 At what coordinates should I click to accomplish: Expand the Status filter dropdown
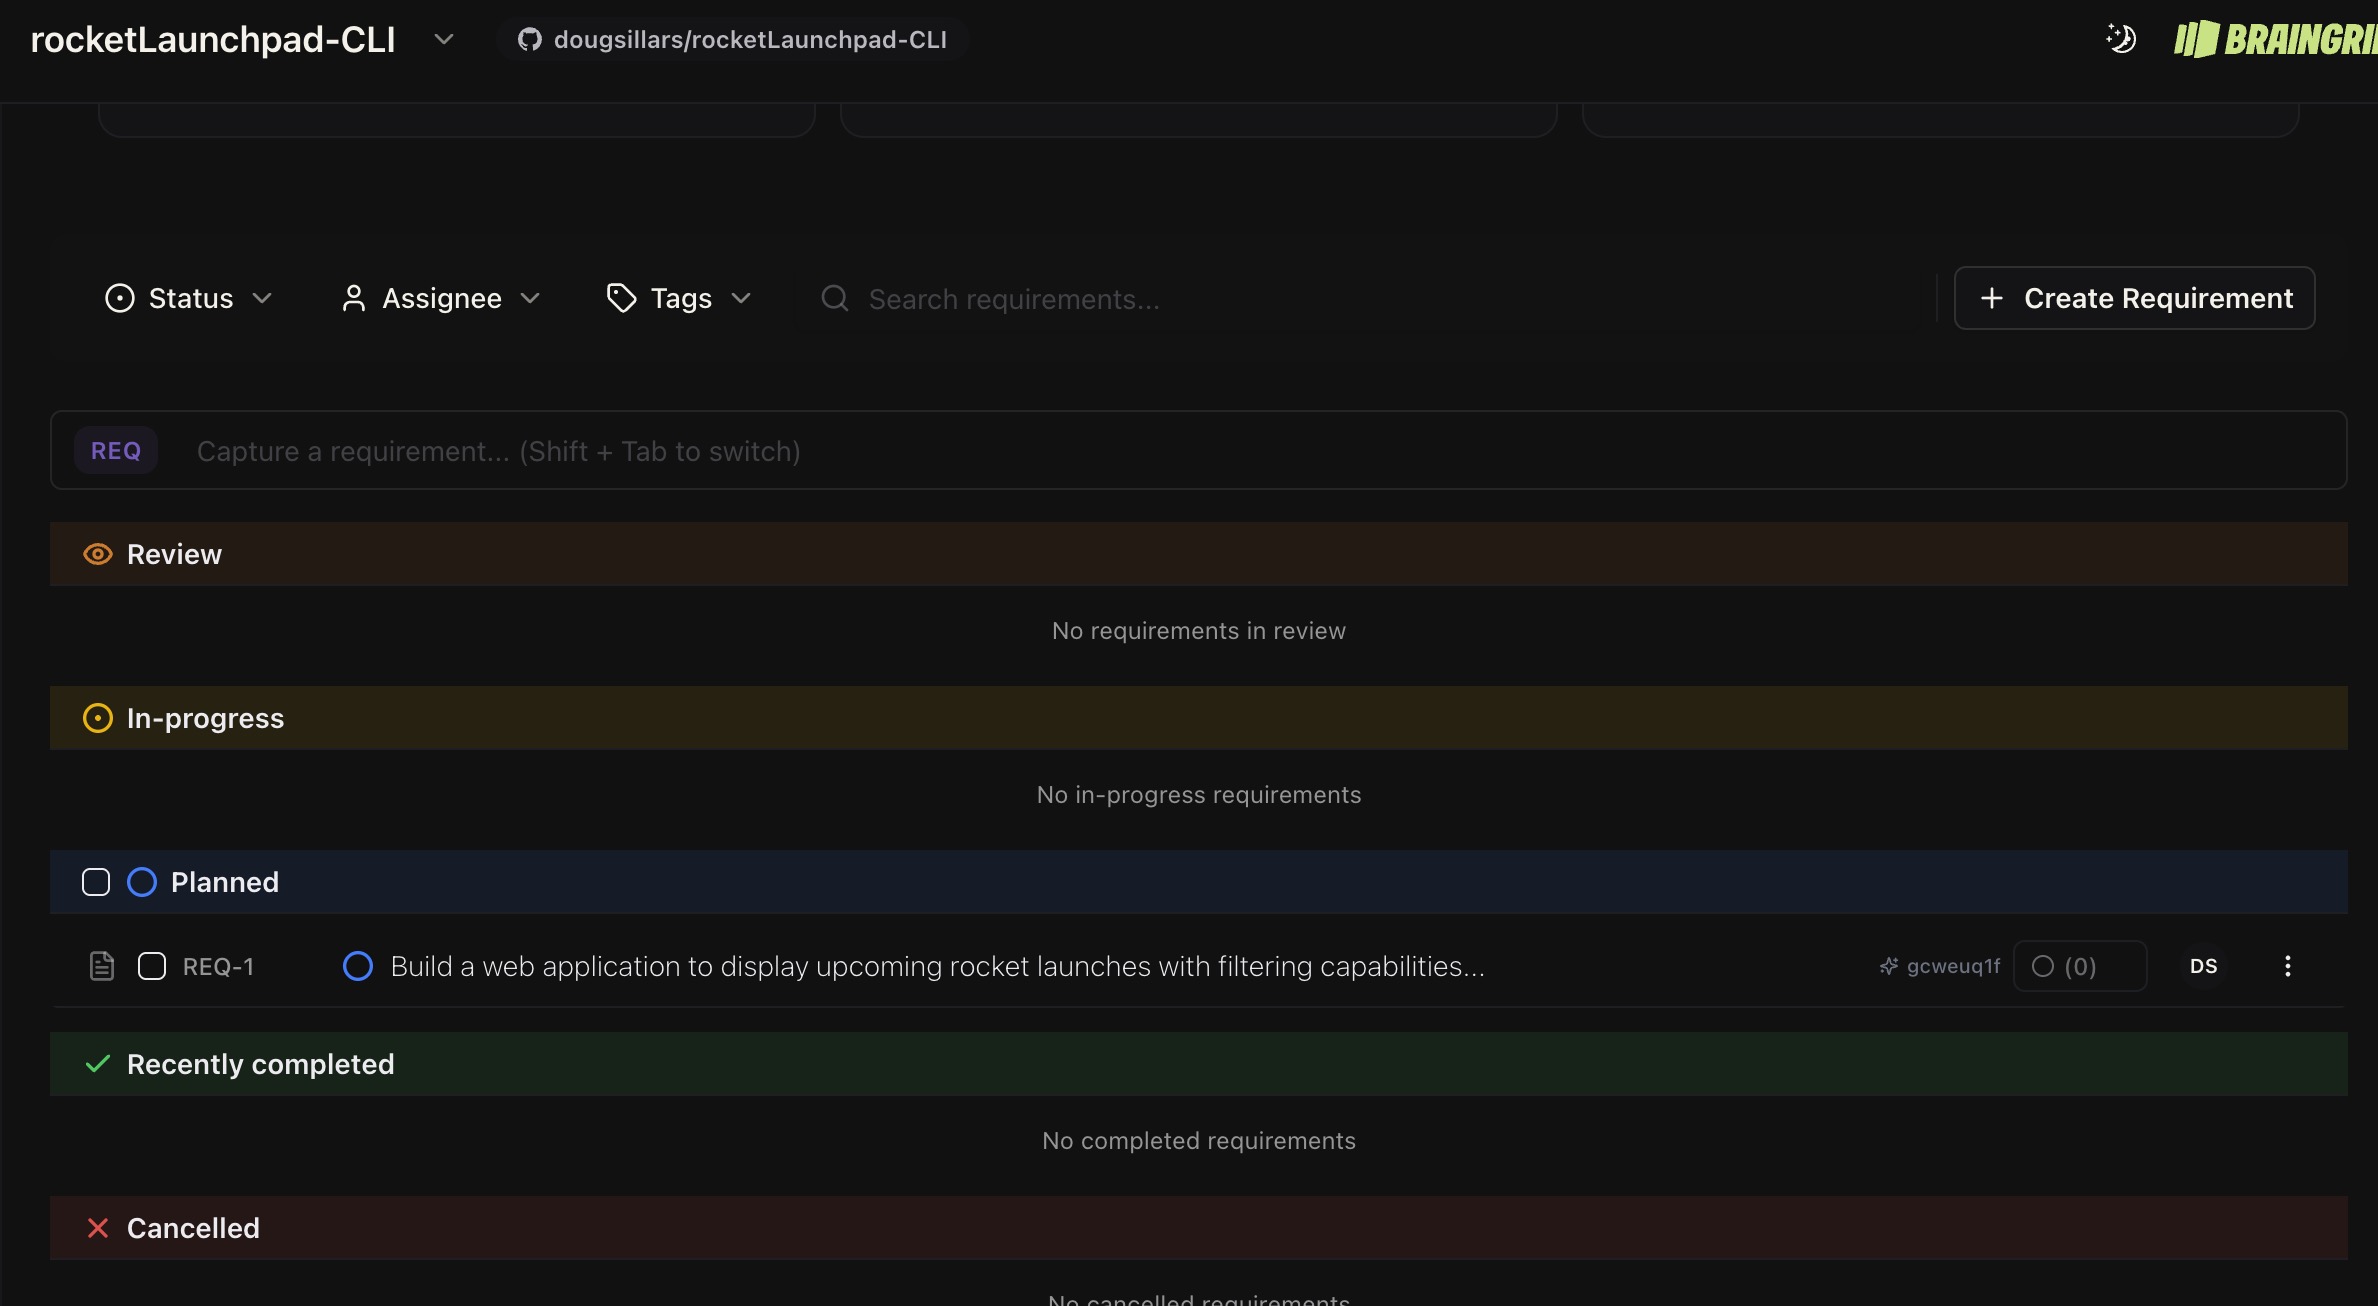click(x=188, y=297)
